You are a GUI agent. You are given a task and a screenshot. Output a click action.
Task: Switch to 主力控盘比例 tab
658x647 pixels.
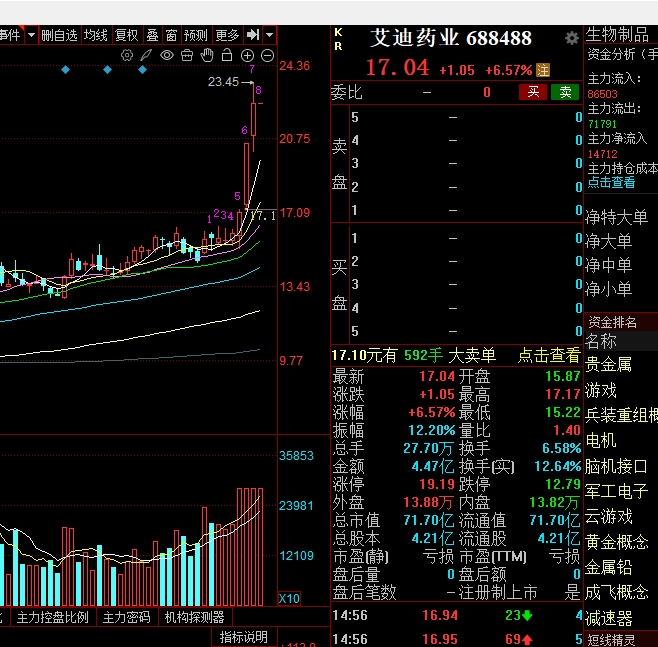tap(52, 617)
